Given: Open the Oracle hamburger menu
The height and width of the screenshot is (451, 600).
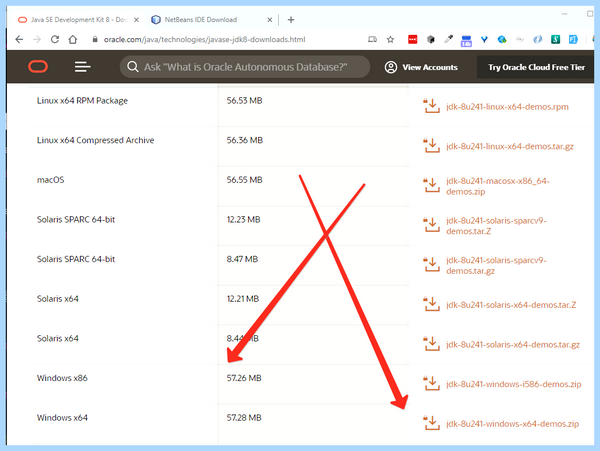Looking at the screenshot, I should click(82, 67).
